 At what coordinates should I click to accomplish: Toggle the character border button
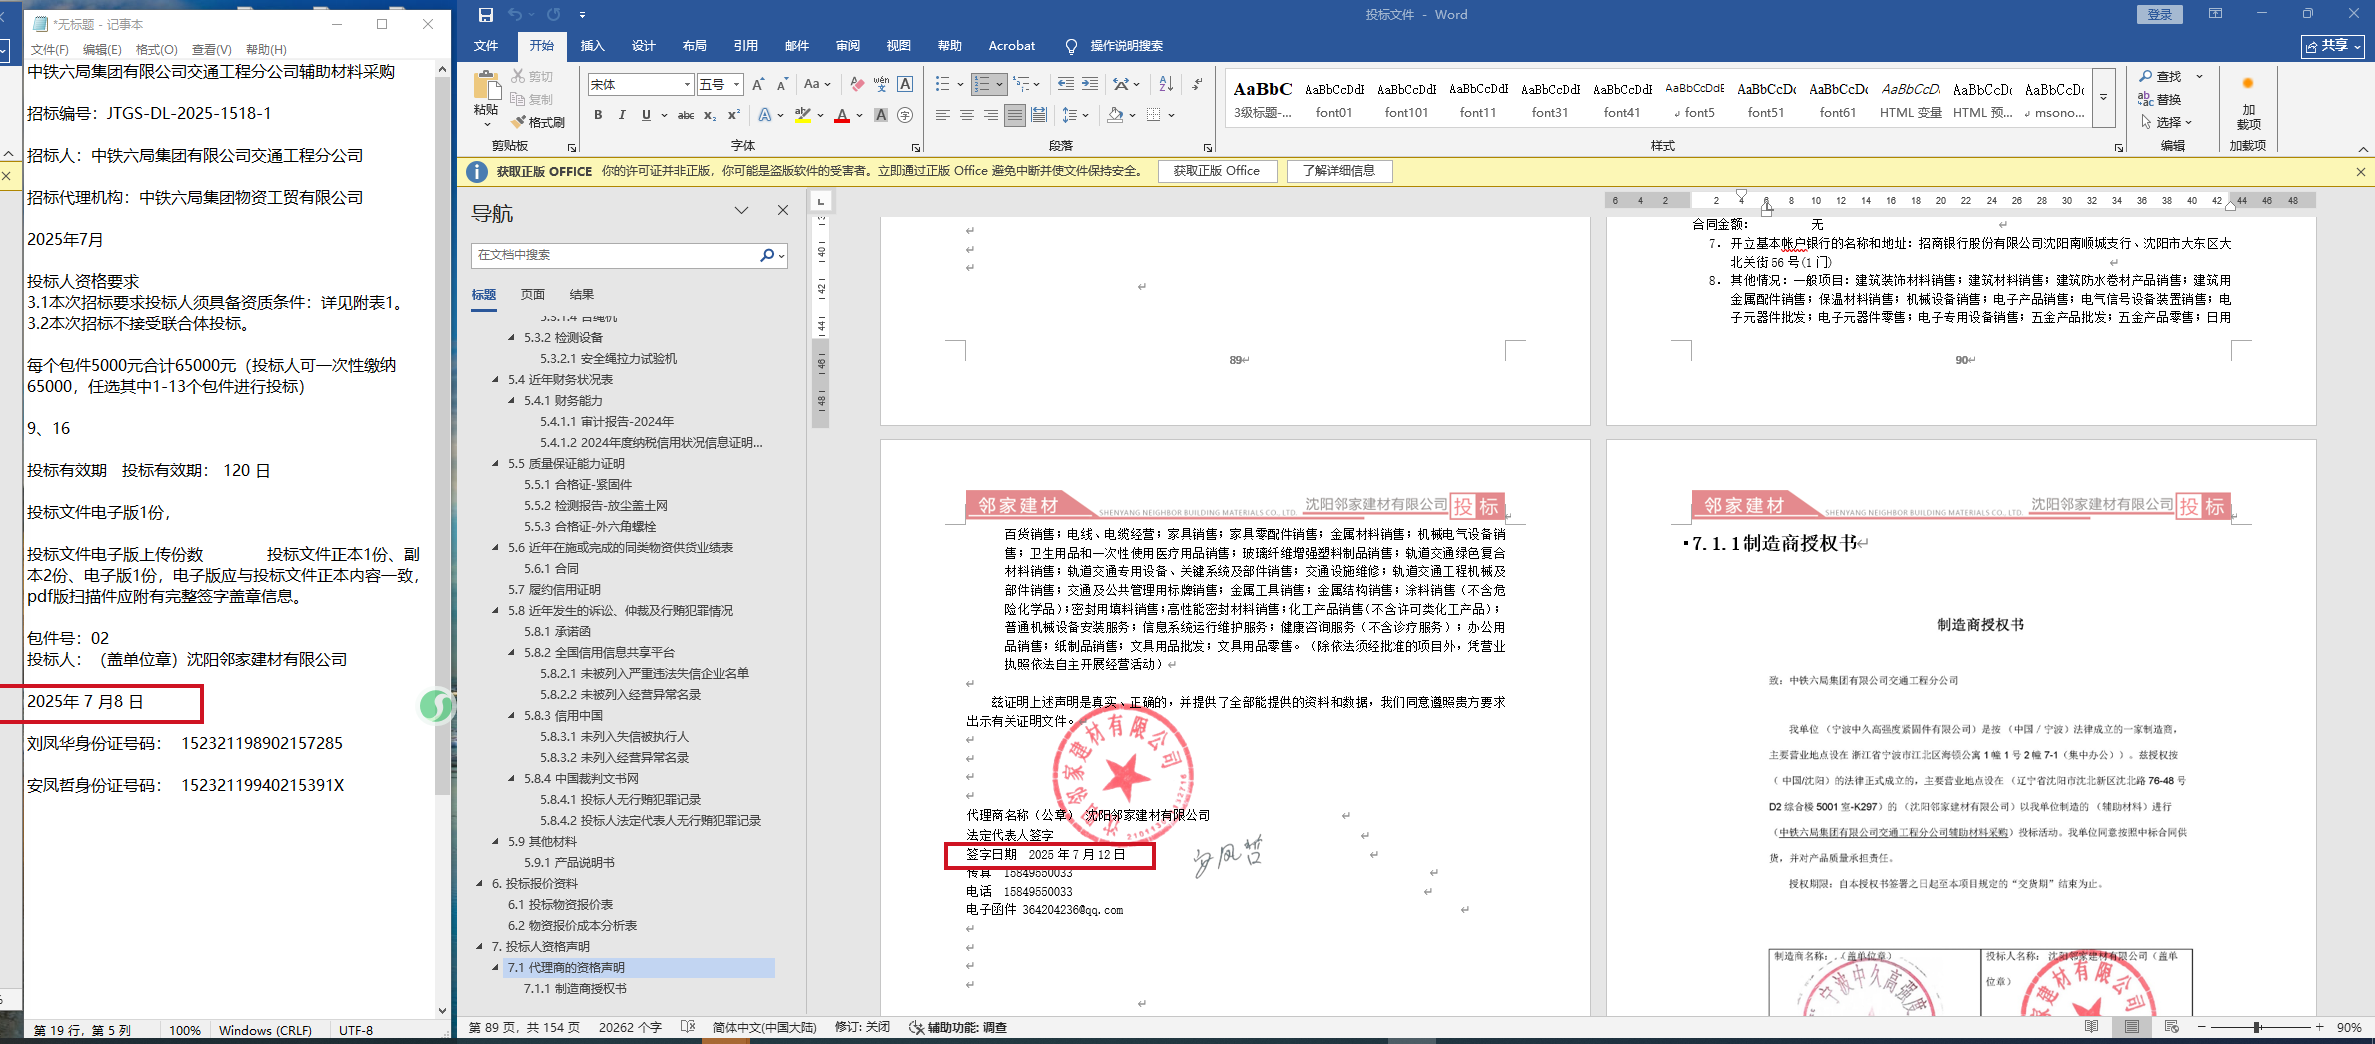[905, 85]
